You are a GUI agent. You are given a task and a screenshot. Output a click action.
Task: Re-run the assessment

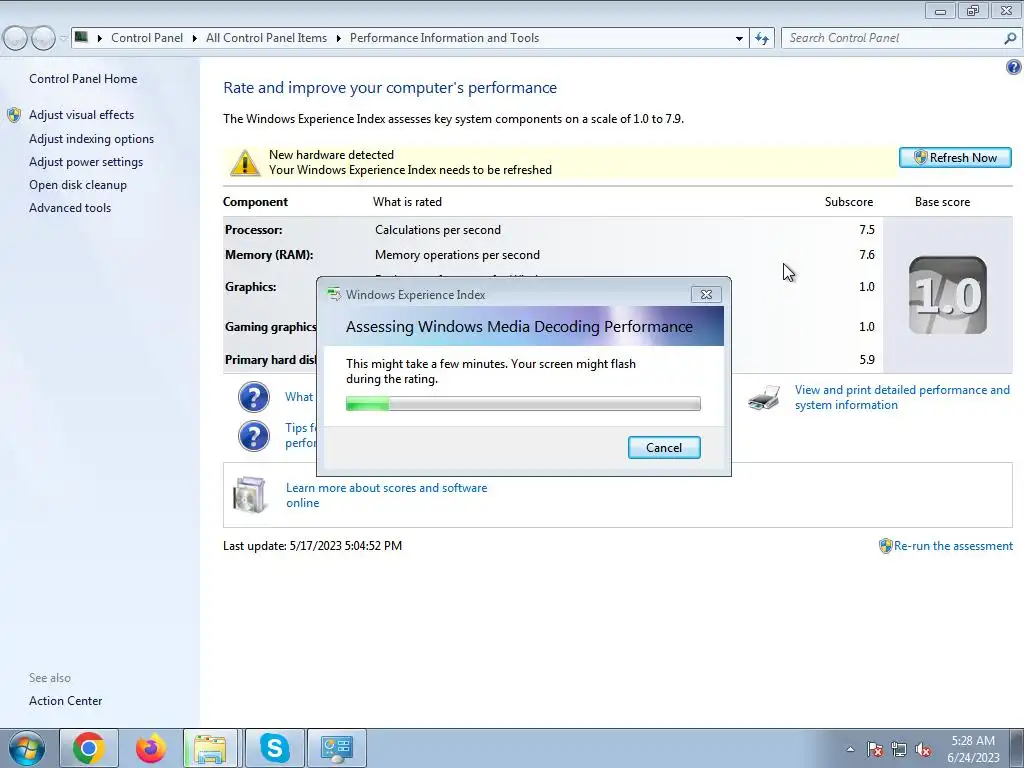[x=953, y=546]
